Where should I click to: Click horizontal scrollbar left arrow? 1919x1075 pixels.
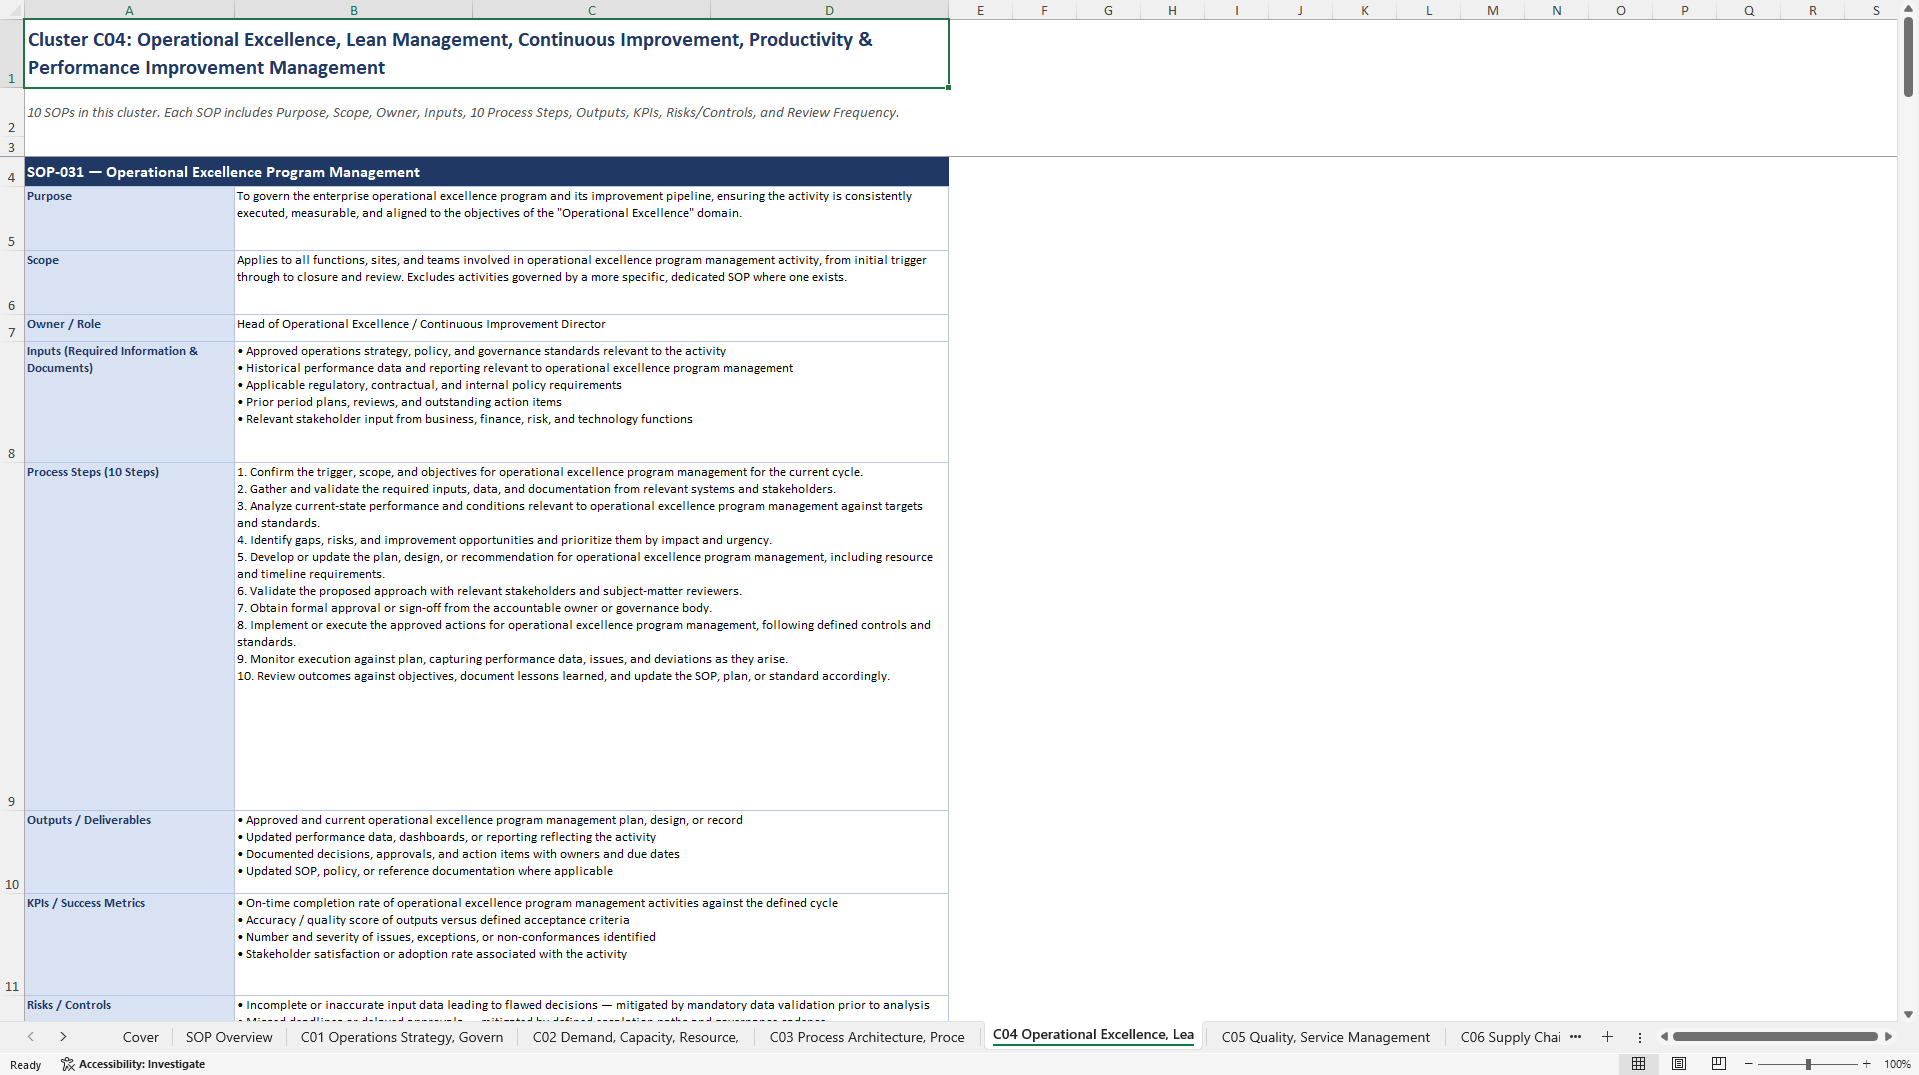[x=1664, y=1037]
